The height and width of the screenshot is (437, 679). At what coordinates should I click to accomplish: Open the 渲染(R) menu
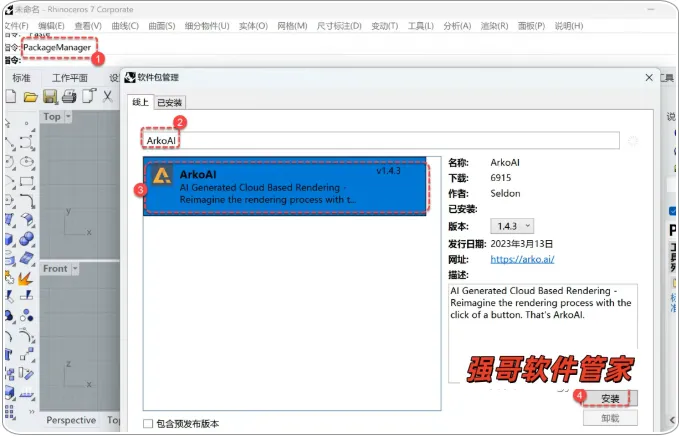coord(494,26)
